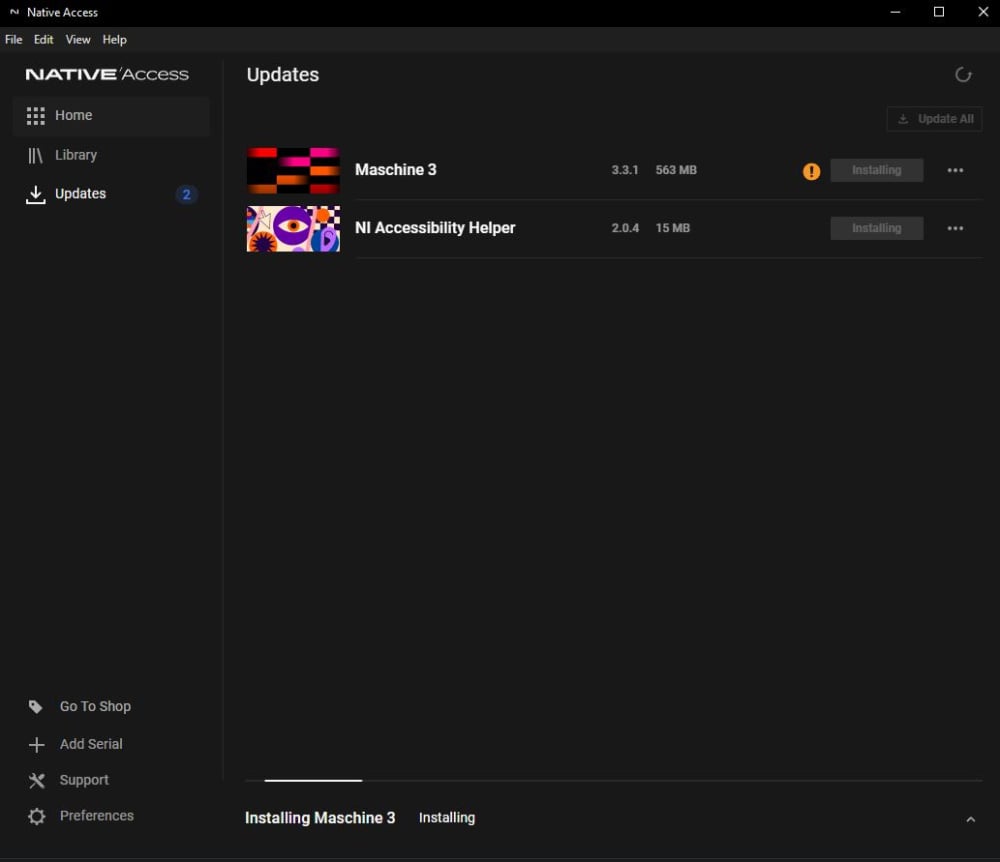Open the Support label link
The width and height of the screenshot is (1000, 862).
click(x=84, y=780)
